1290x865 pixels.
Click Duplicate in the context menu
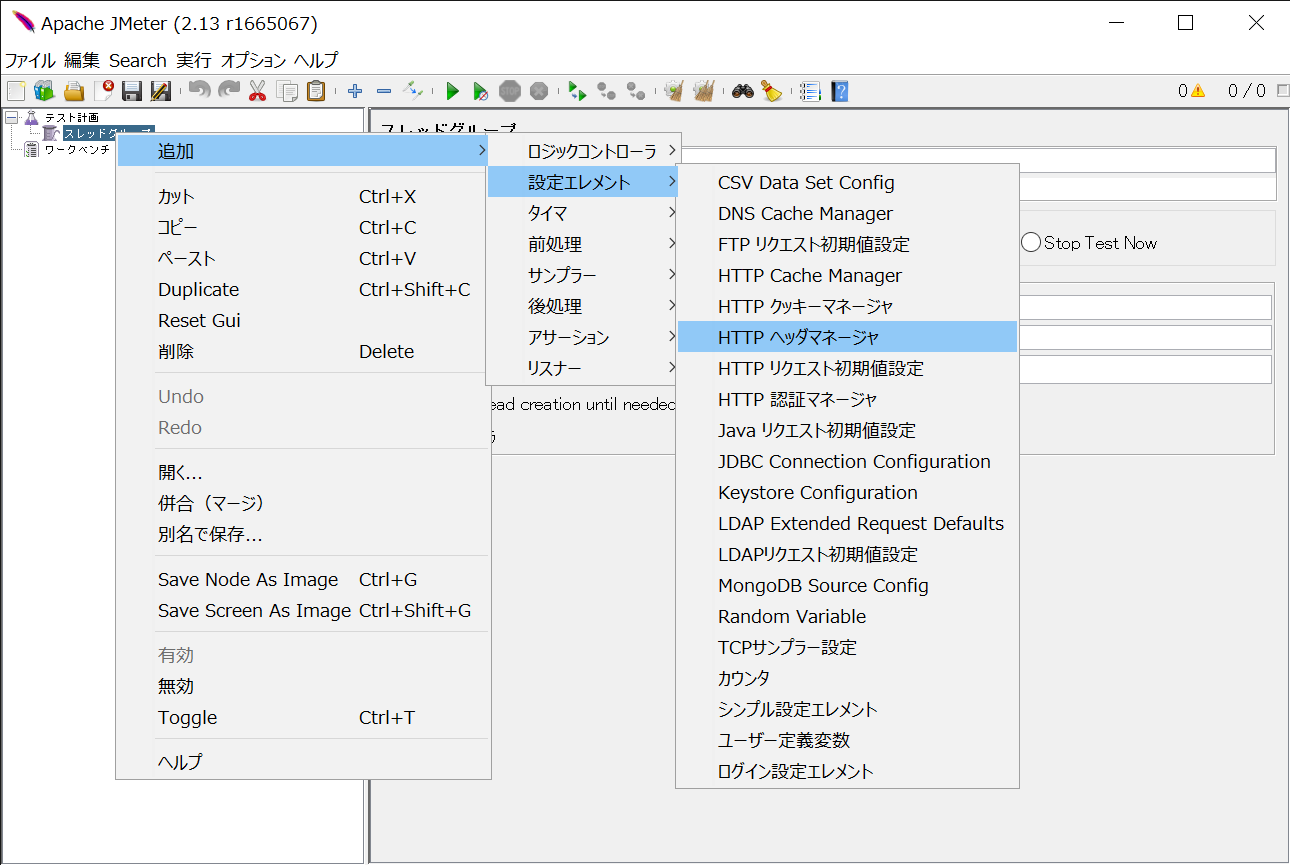click(x=198, y=289)
